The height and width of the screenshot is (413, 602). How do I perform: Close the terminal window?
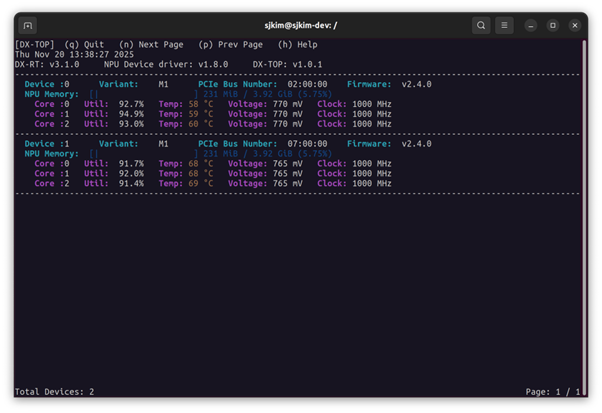click(x=575, y=26)
